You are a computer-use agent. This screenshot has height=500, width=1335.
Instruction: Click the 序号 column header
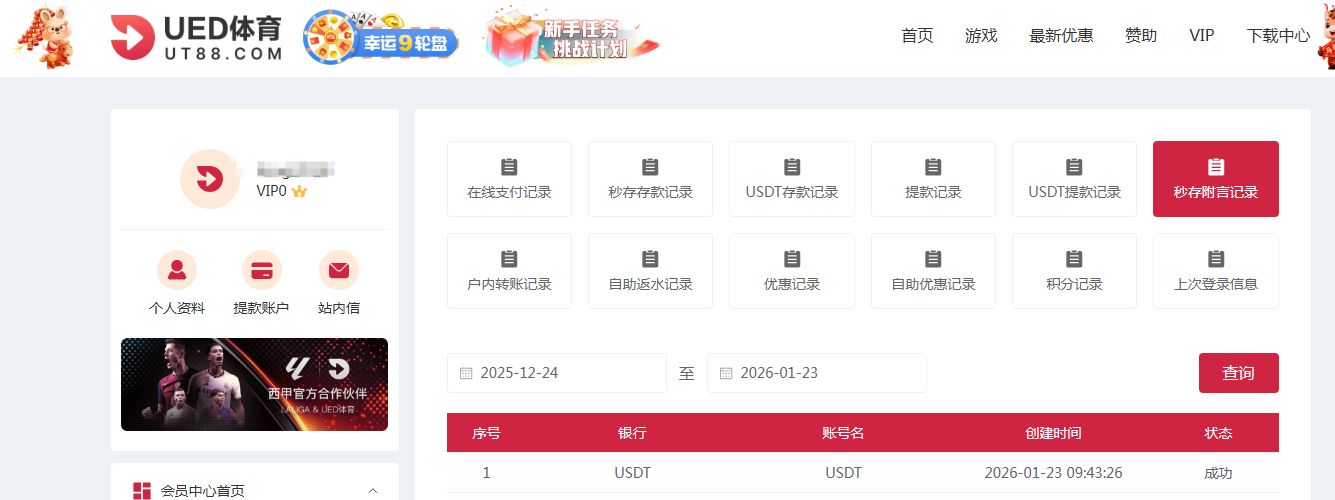(x=486, y=433)
